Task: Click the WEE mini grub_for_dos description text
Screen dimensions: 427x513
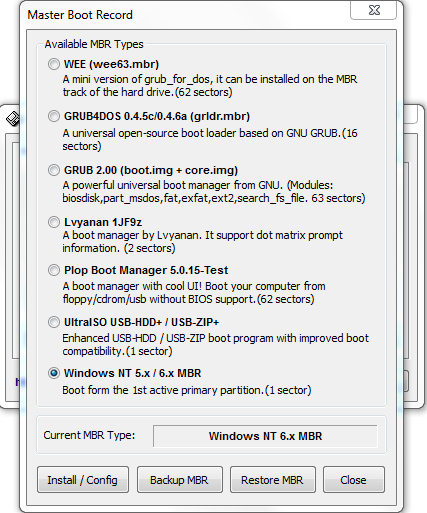Action: tap(210, 86)
